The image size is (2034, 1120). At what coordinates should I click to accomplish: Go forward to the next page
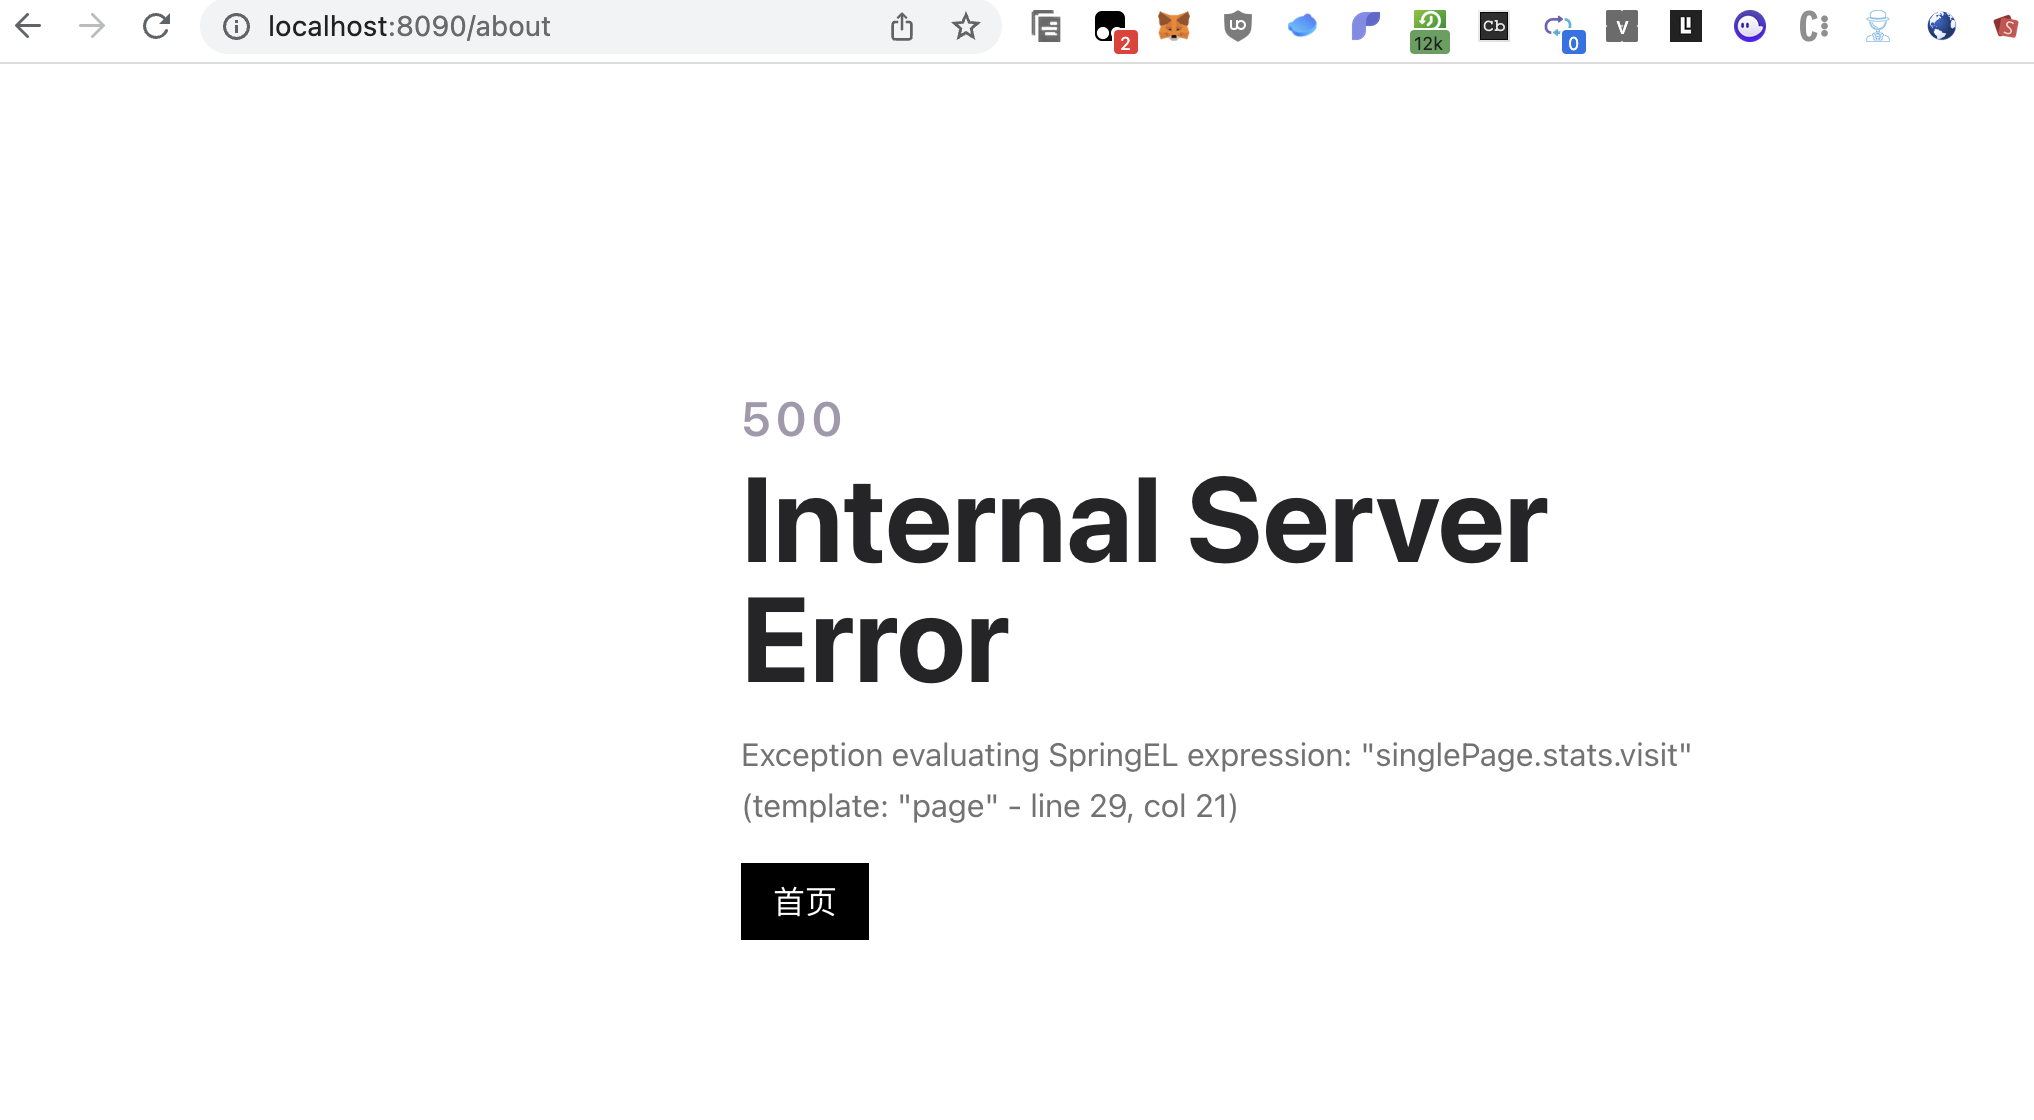tap(92, 26)
